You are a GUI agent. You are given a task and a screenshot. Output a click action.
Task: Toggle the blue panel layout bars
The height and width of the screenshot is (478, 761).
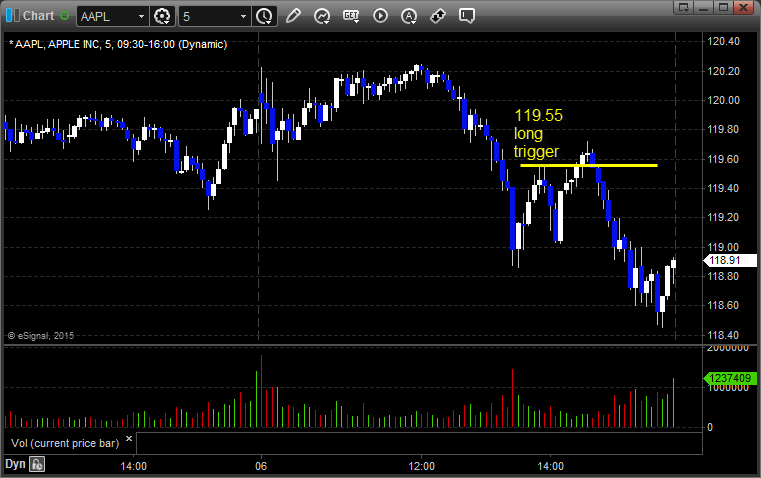click(13, 16)
